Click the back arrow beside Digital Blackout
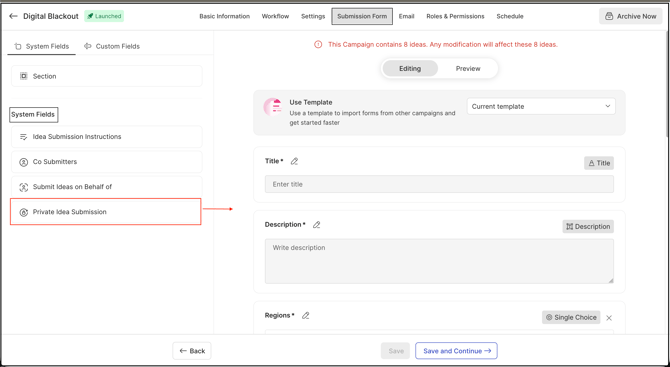The height and width of the screenshot is (367, 670). tap(13, 16)
